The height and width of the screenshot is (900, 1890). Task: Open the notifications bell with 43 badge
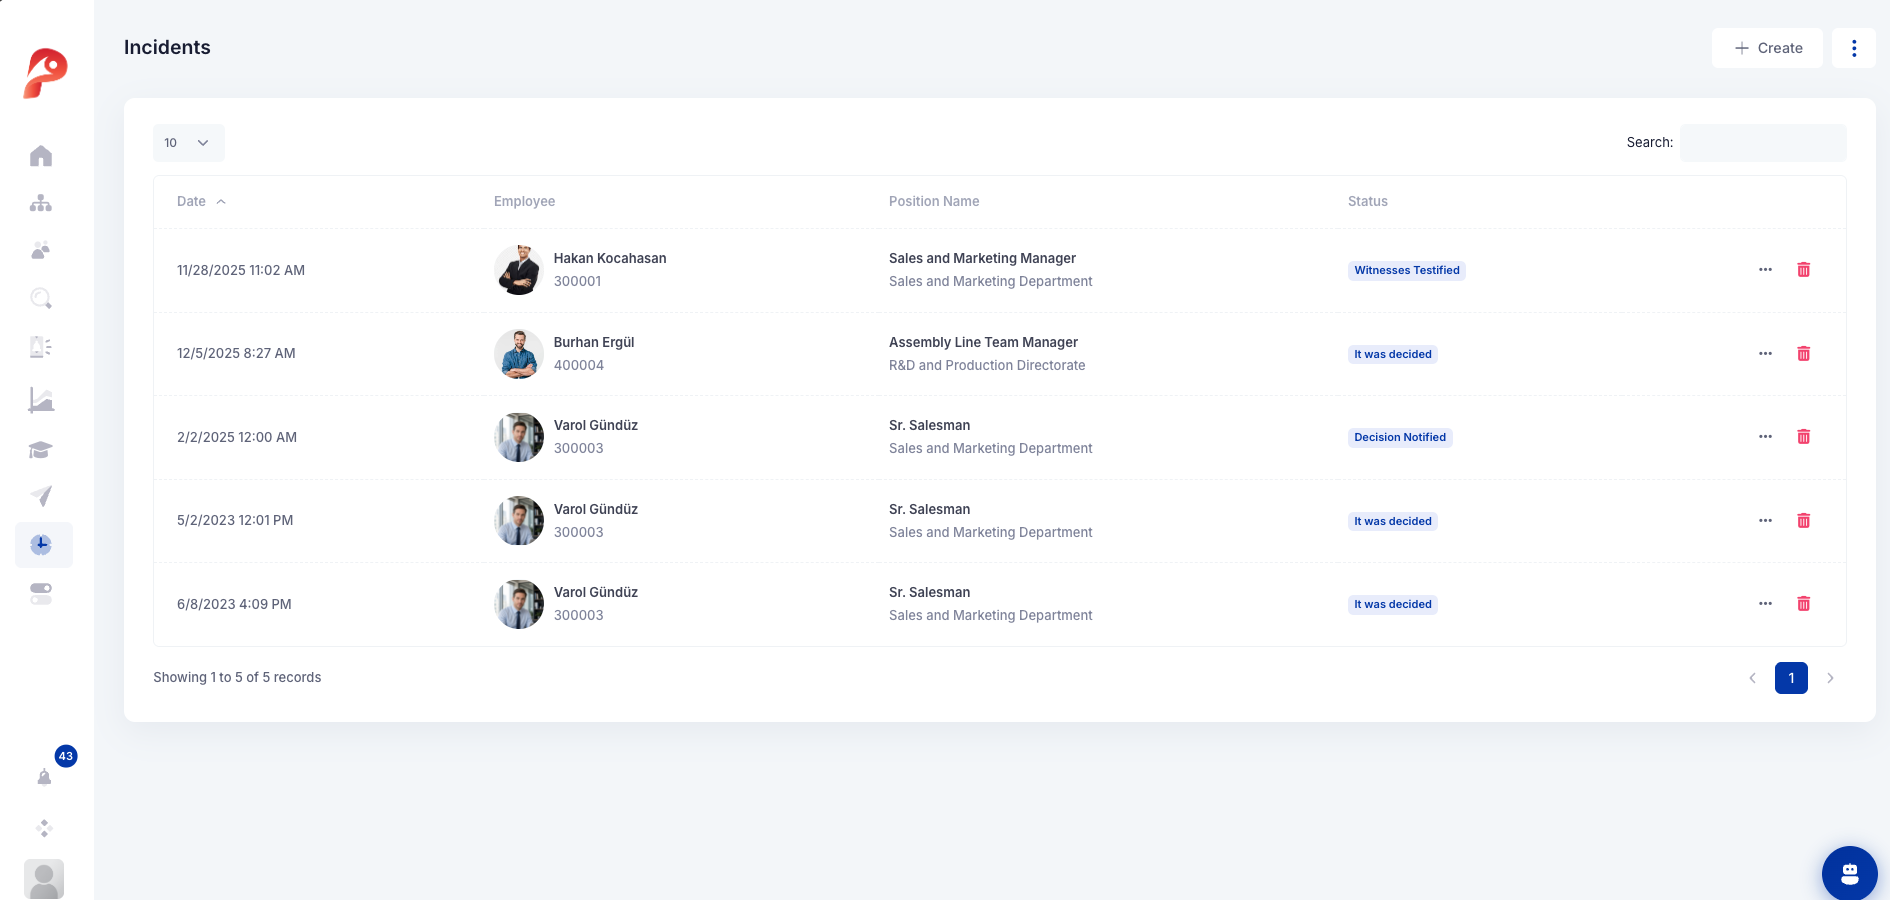tap(45, 777)
